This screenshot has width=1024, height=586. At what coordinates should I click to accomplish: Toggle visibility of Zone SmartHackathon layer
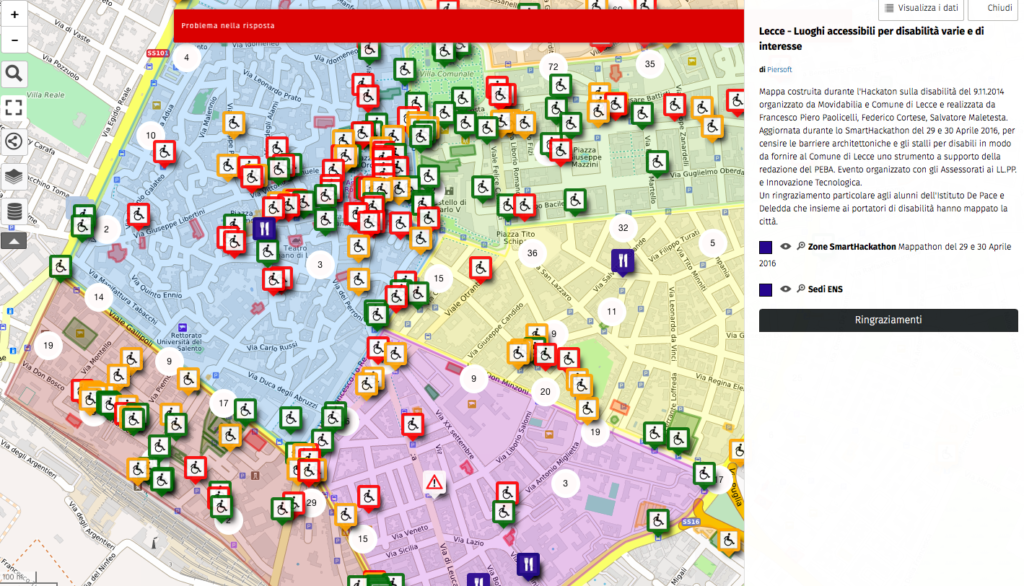click(x=786, y=246)
